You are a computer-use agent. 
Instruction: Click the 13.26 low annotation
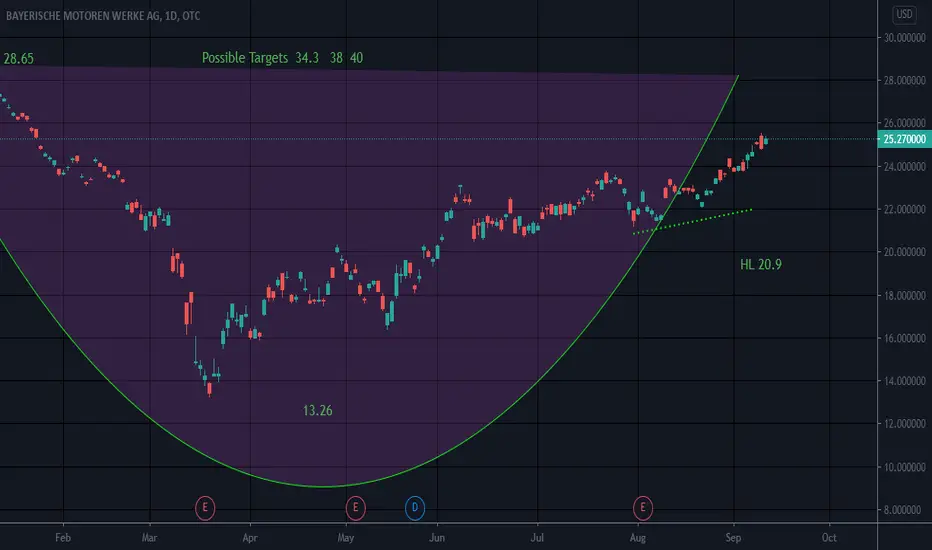[317, 410]
